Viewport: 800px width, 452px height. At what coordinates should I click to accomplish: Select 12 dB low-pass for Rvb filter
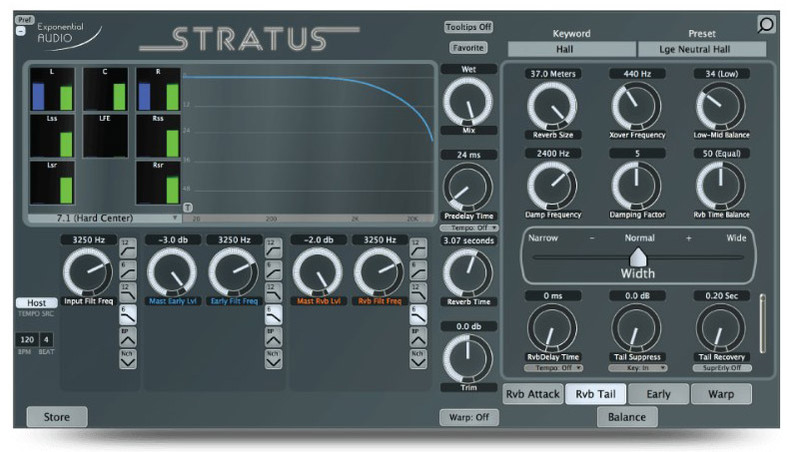(418, 293)
